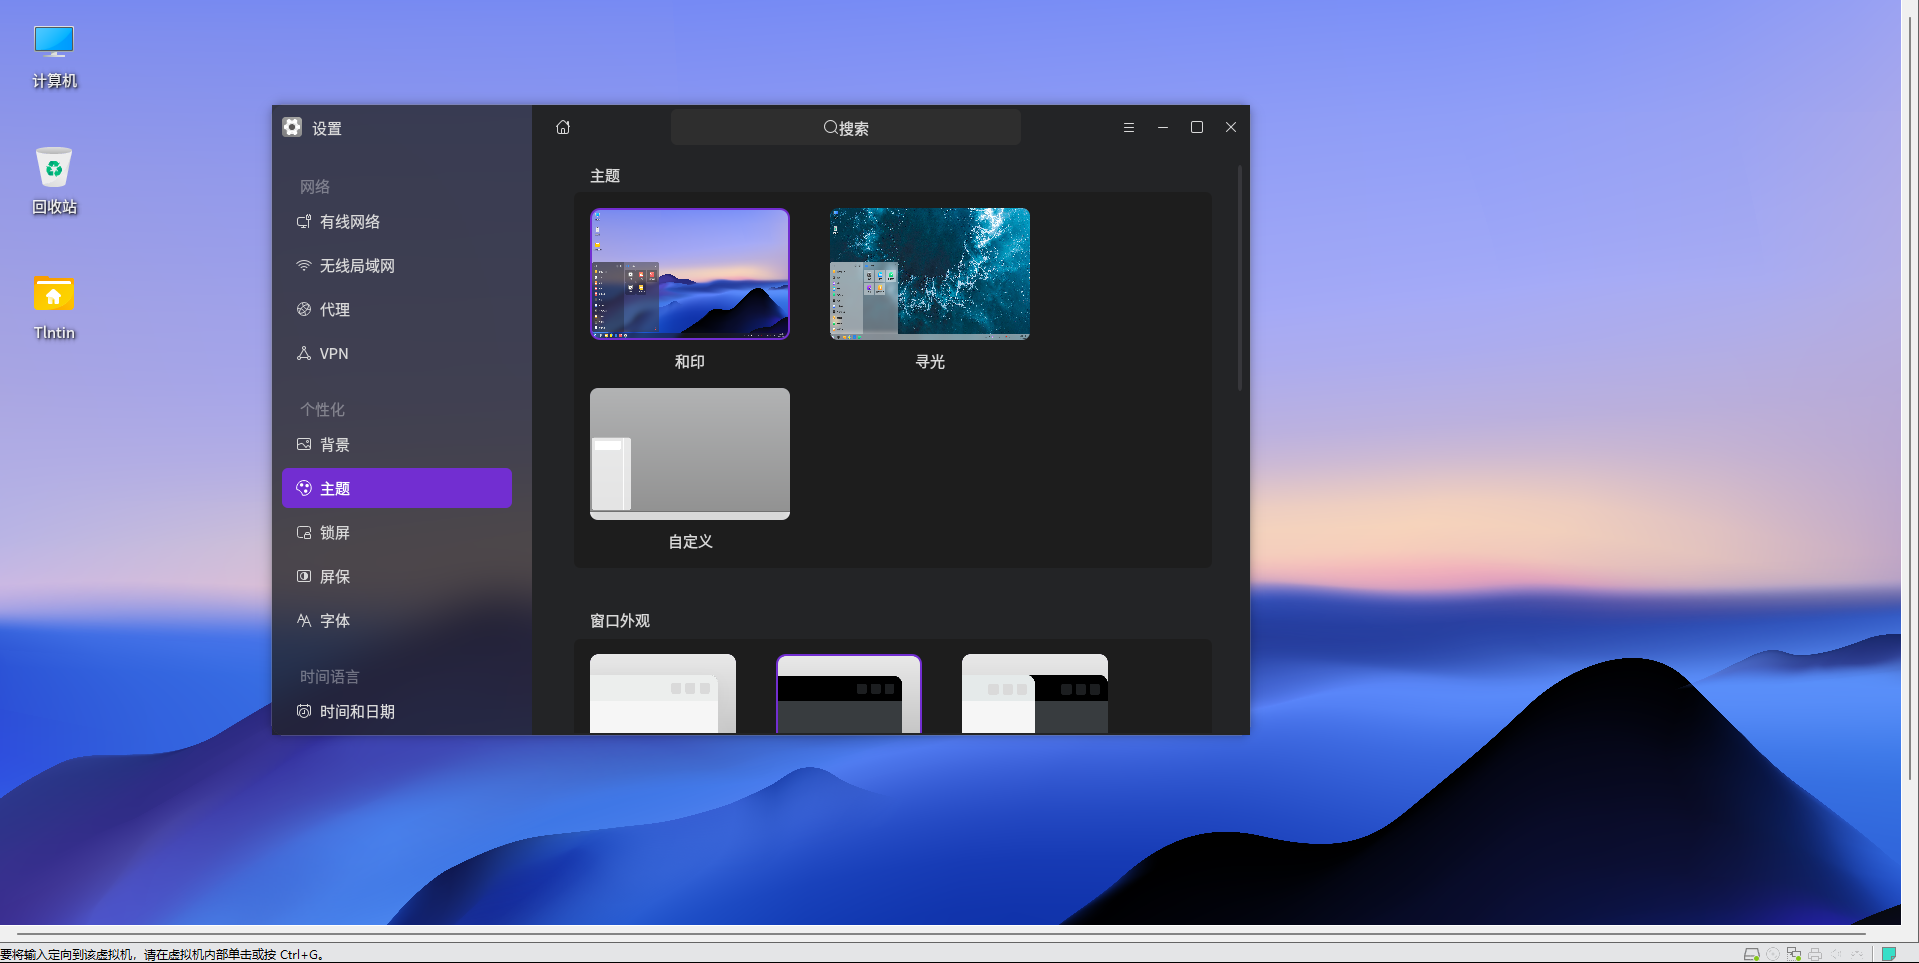
Task: Open Computer desktop icon
Action: point(54,44)
